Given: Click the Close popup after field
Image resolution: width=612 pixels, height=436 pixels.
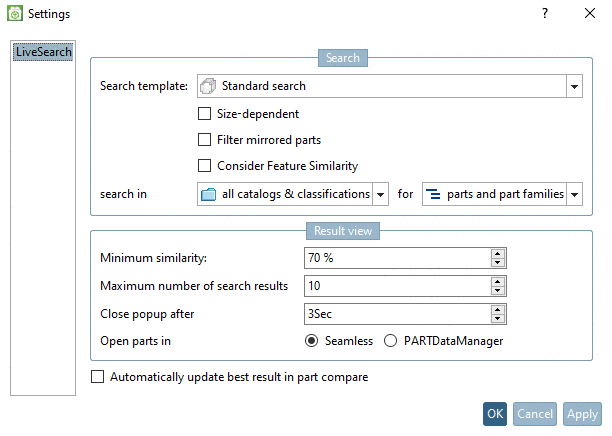Looking at the screenshot, I should pyautogui.click(x=397, y=314).
